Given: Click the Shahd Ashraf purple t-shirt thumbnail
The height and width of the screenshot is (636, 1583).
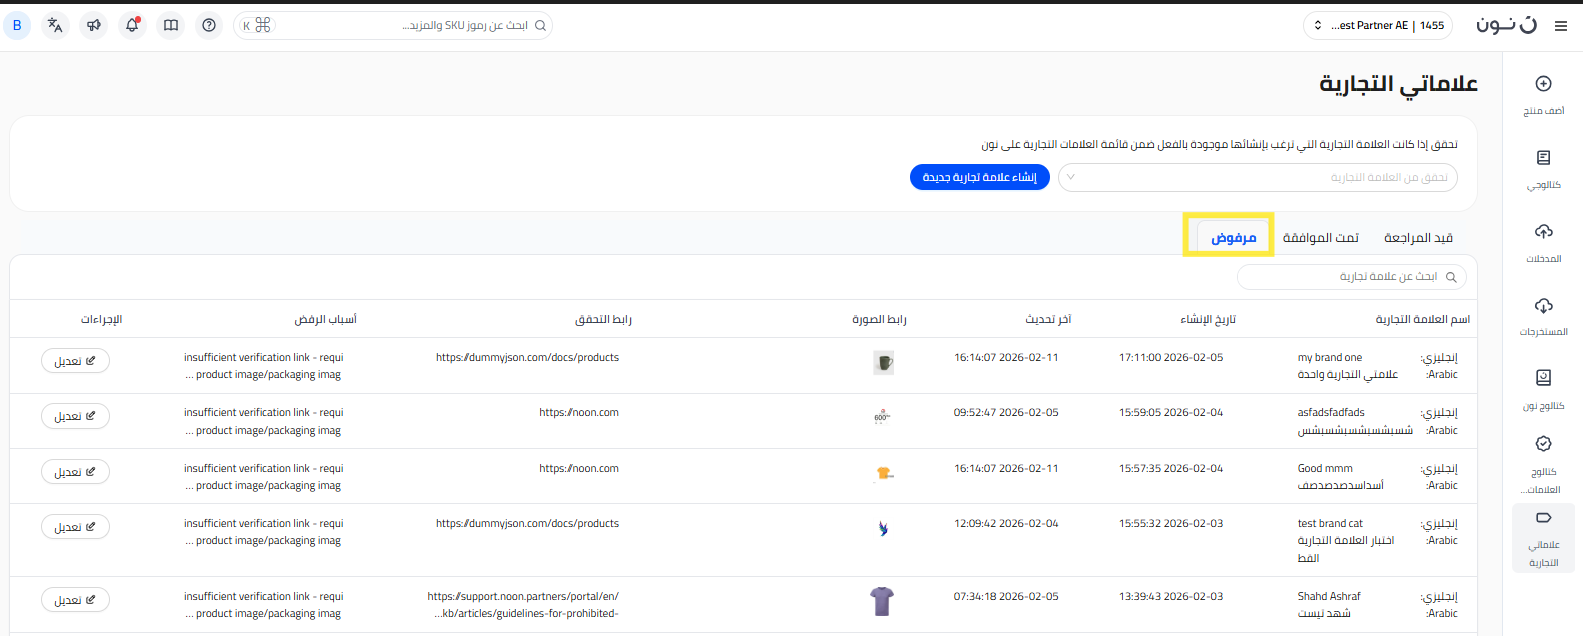Looking at the screenshot, I should (x=881, y=601).
